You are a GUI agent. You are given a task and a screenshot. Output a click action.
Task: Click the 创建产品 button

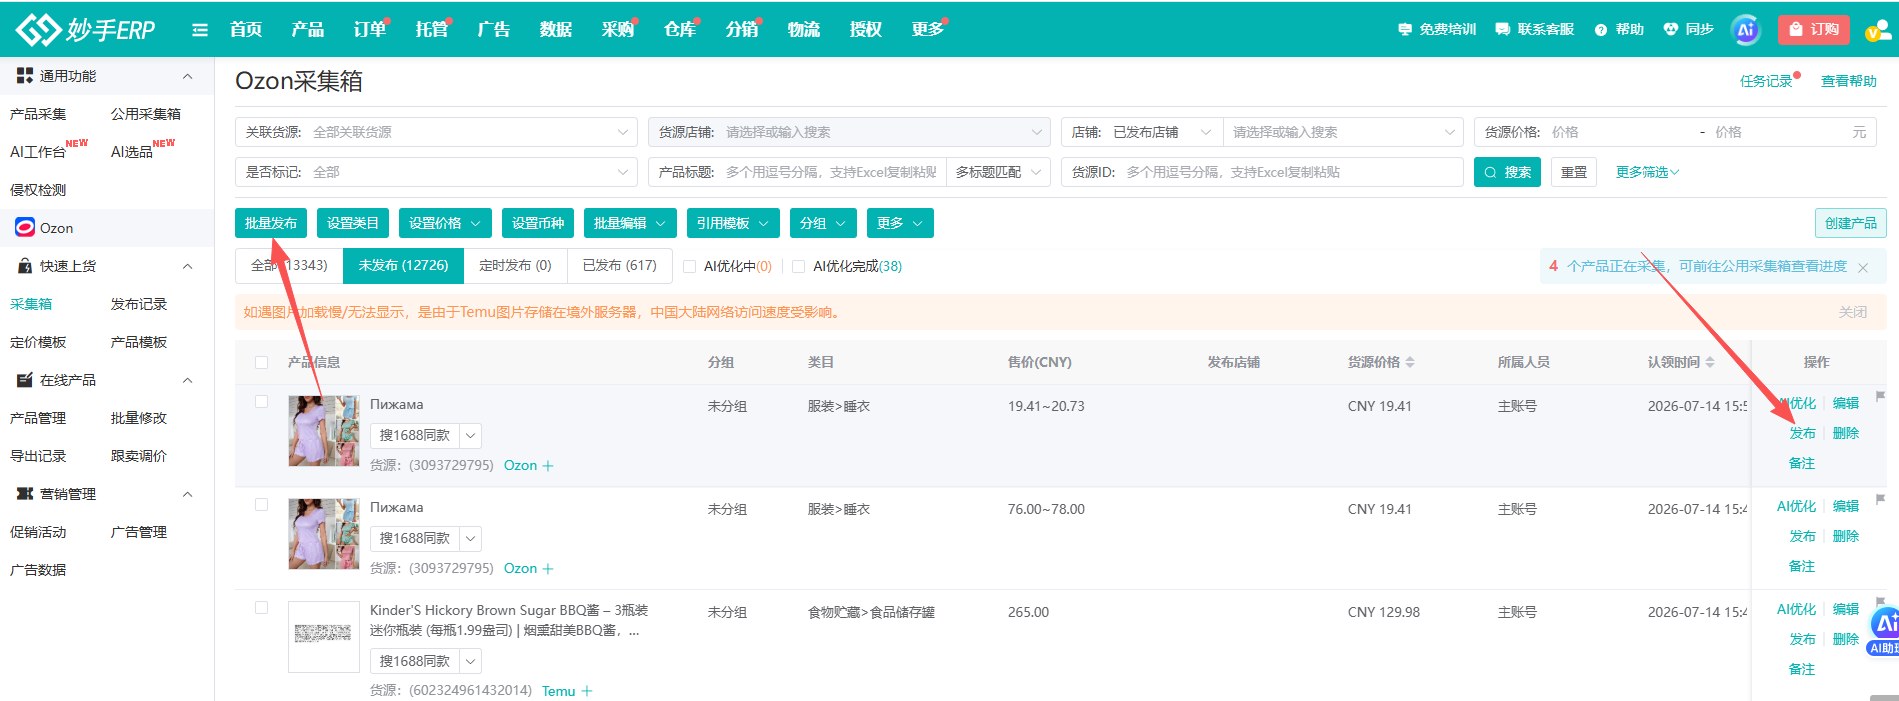tap(1851, 223)
